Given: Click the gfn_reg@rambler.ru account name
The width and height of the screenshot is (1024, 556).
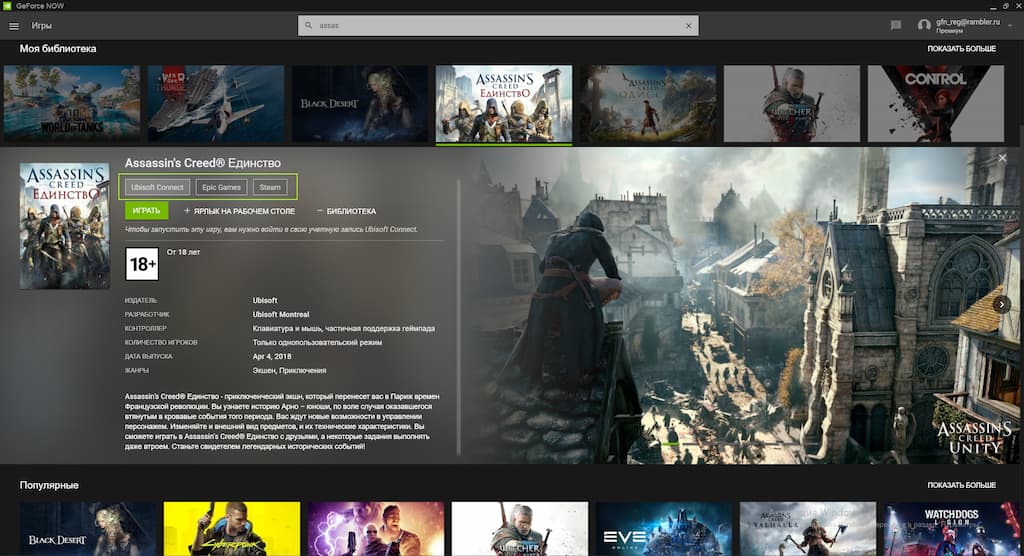Looking at the screenshot, I should [x=968, y=22].
